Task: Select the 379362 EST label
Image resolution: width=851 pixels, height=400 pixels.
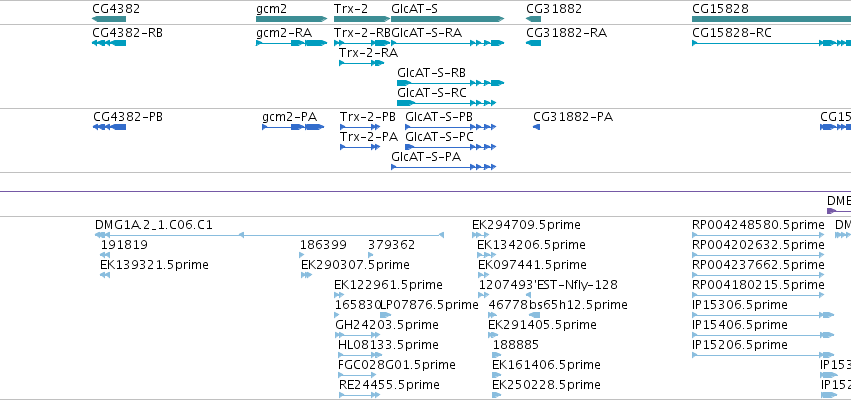Action: (x=391, y=245)
